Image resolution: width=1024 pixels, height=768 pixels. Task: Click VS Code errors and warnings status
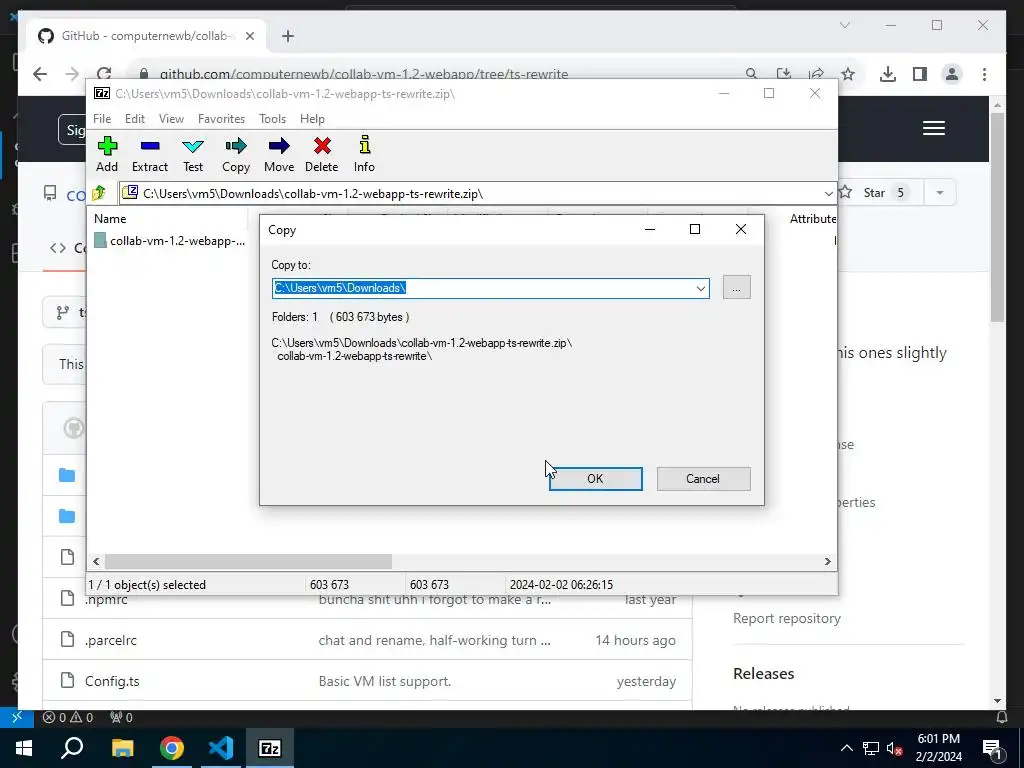click(x=68, y=718)
